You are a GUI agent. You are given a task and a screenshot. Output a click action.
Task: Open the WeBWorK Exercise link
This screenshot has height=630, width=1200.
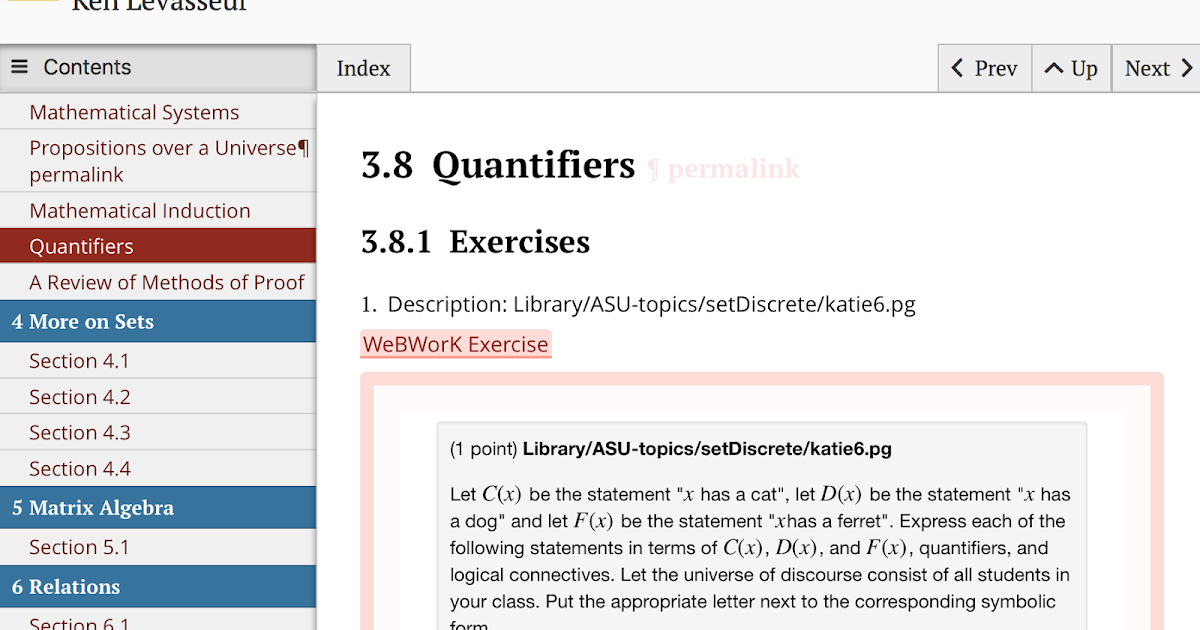[456, 344]
